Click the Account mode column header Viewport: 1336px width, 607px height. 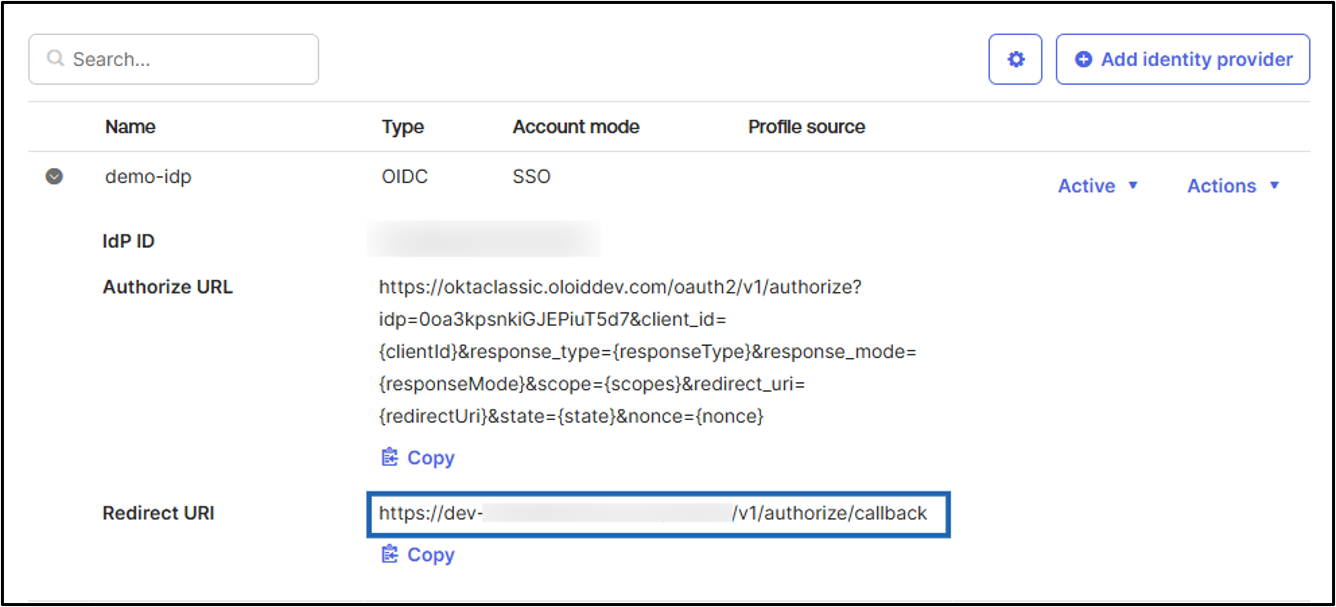click(576, 127)
